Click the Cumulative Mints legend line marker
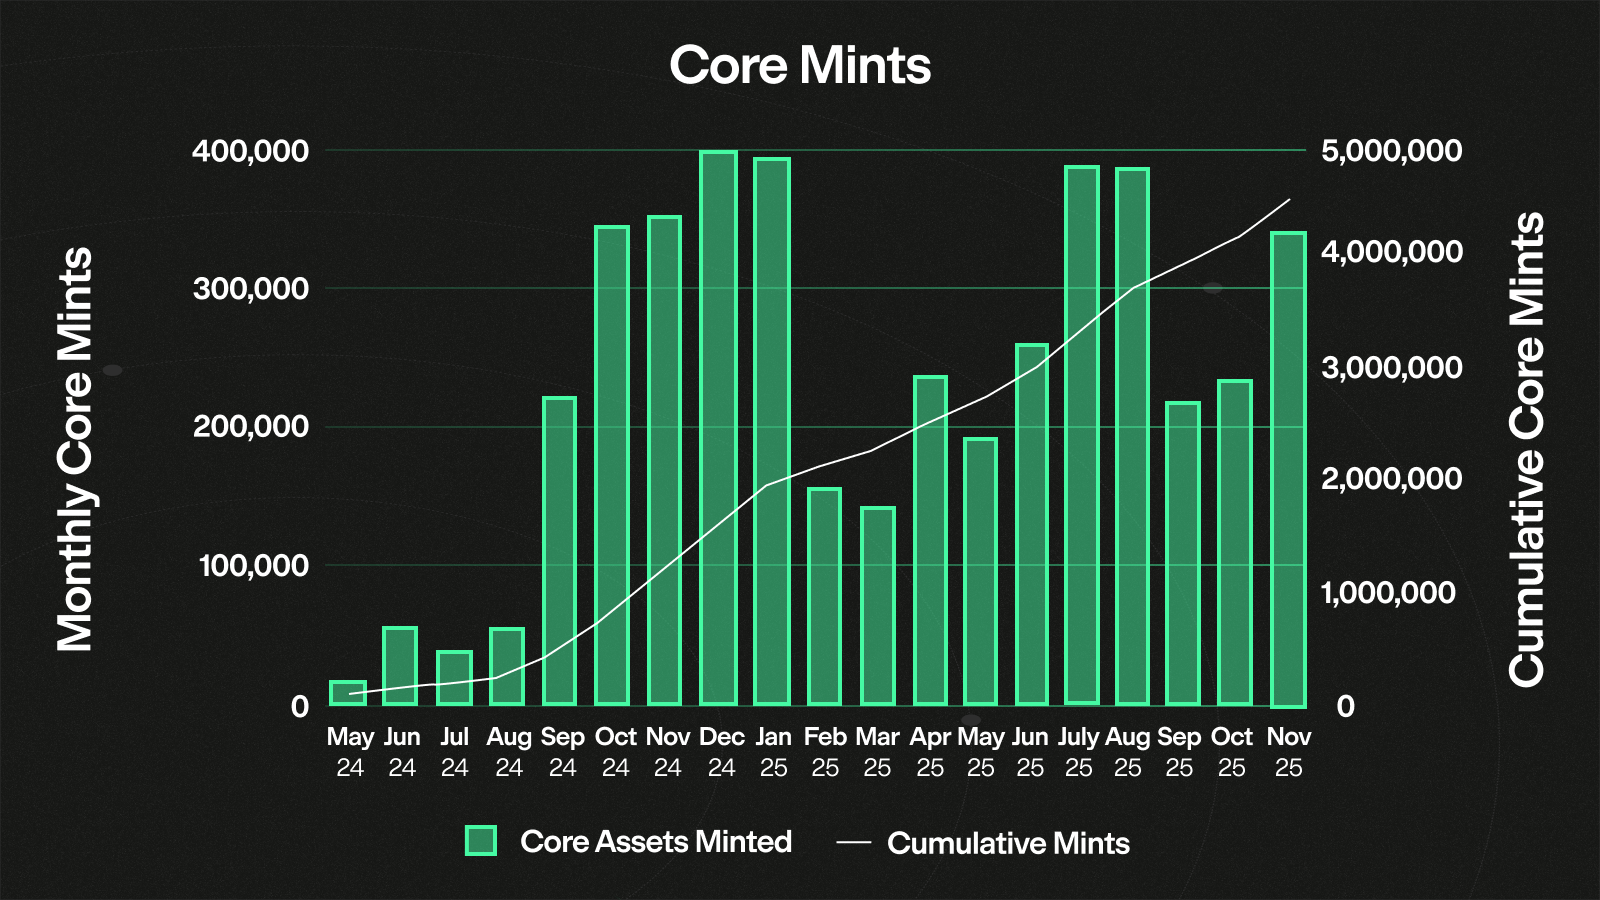 click(x=854, y=843)
